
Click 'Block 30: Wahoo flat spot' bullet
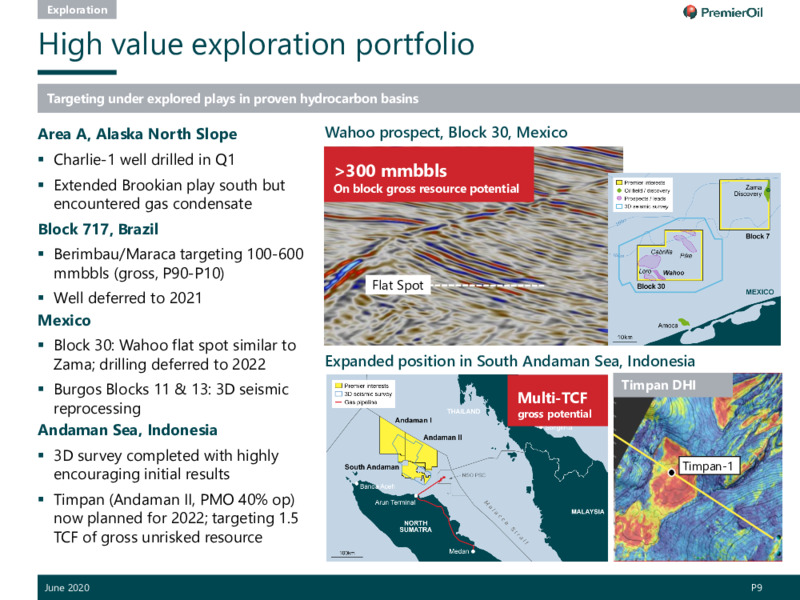(174, 355)
